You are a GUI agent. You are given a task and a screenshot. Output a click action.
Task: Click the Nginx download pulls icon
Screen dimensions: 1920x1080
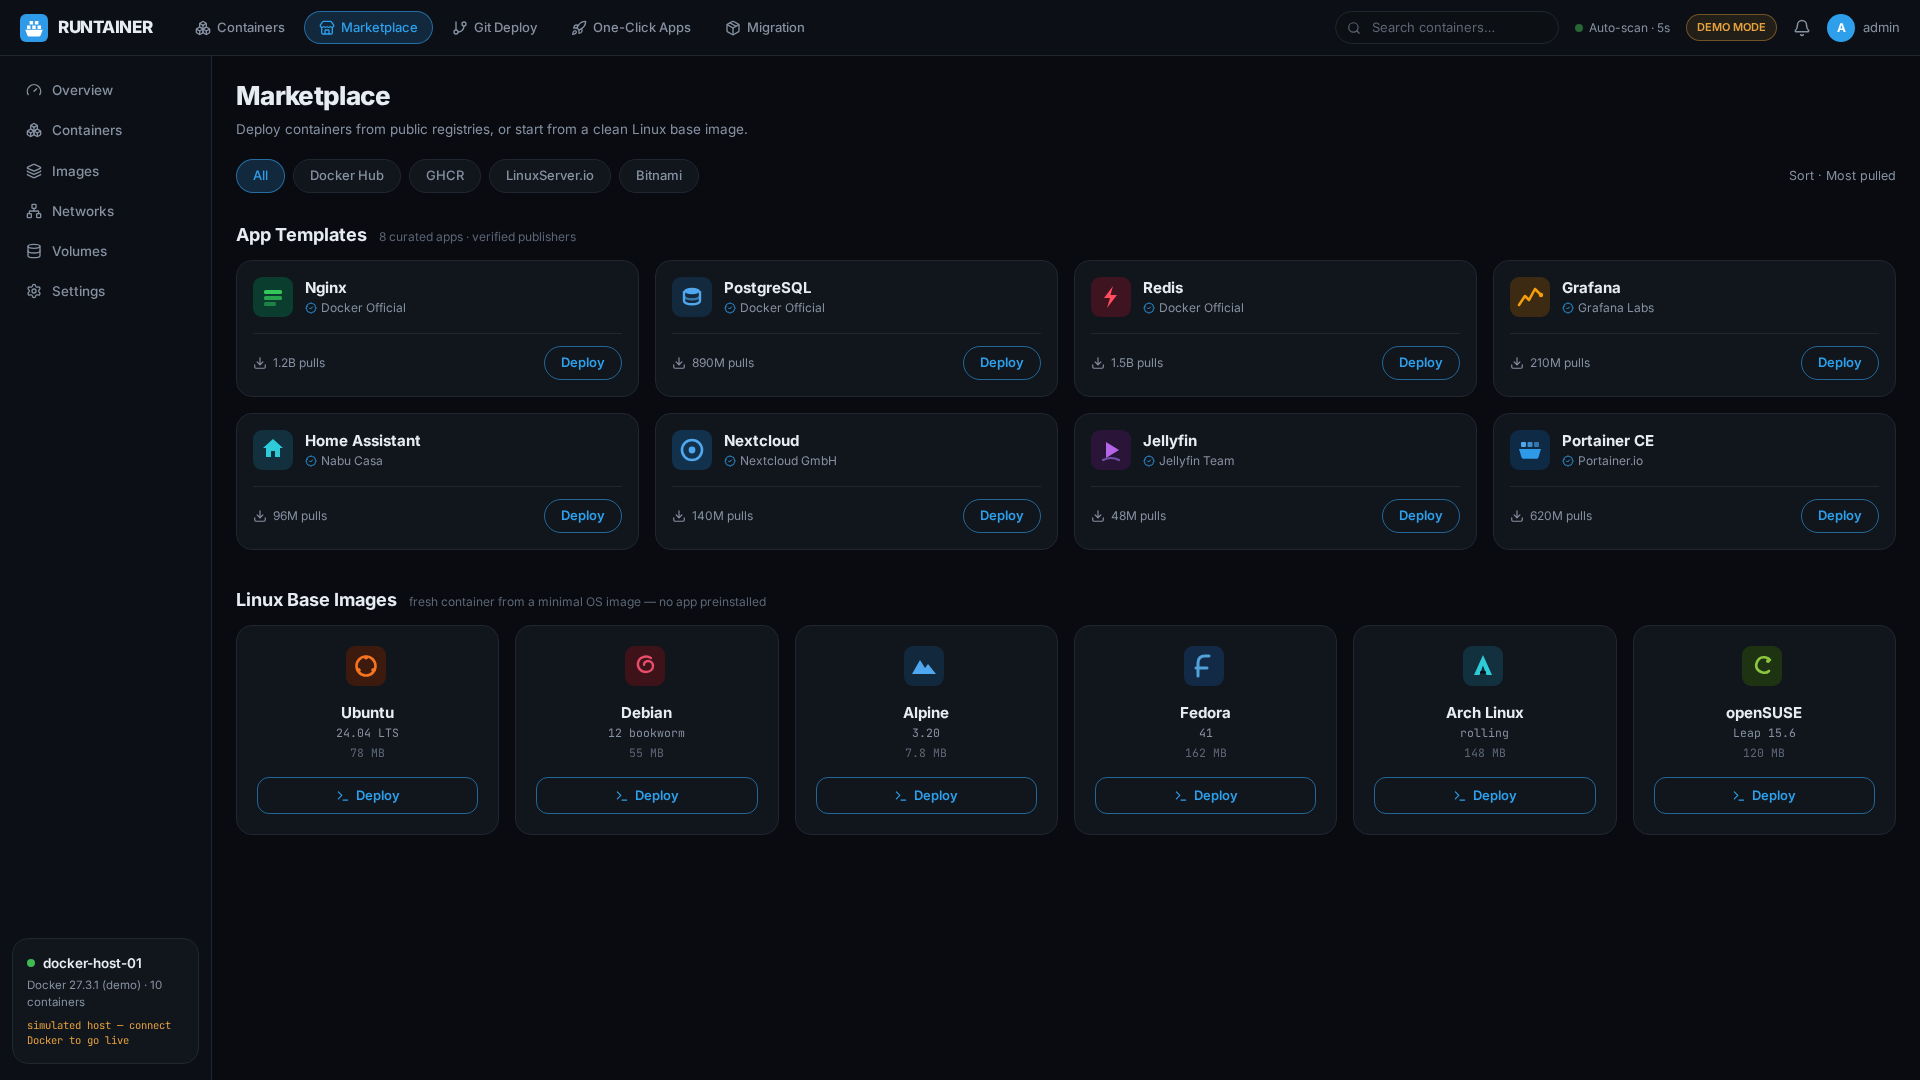260,363
